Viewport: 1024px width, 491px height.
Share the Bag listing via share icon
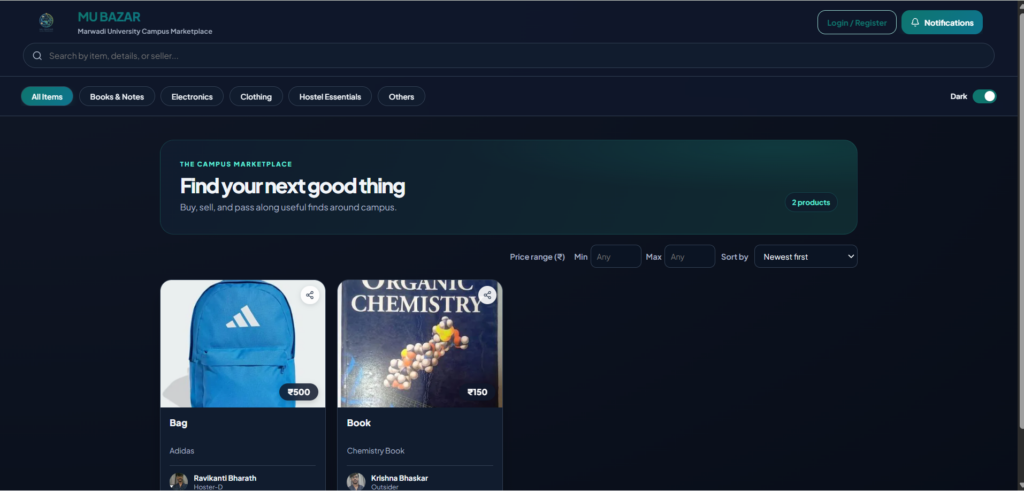pyautogui.click(x=310, y=295)
